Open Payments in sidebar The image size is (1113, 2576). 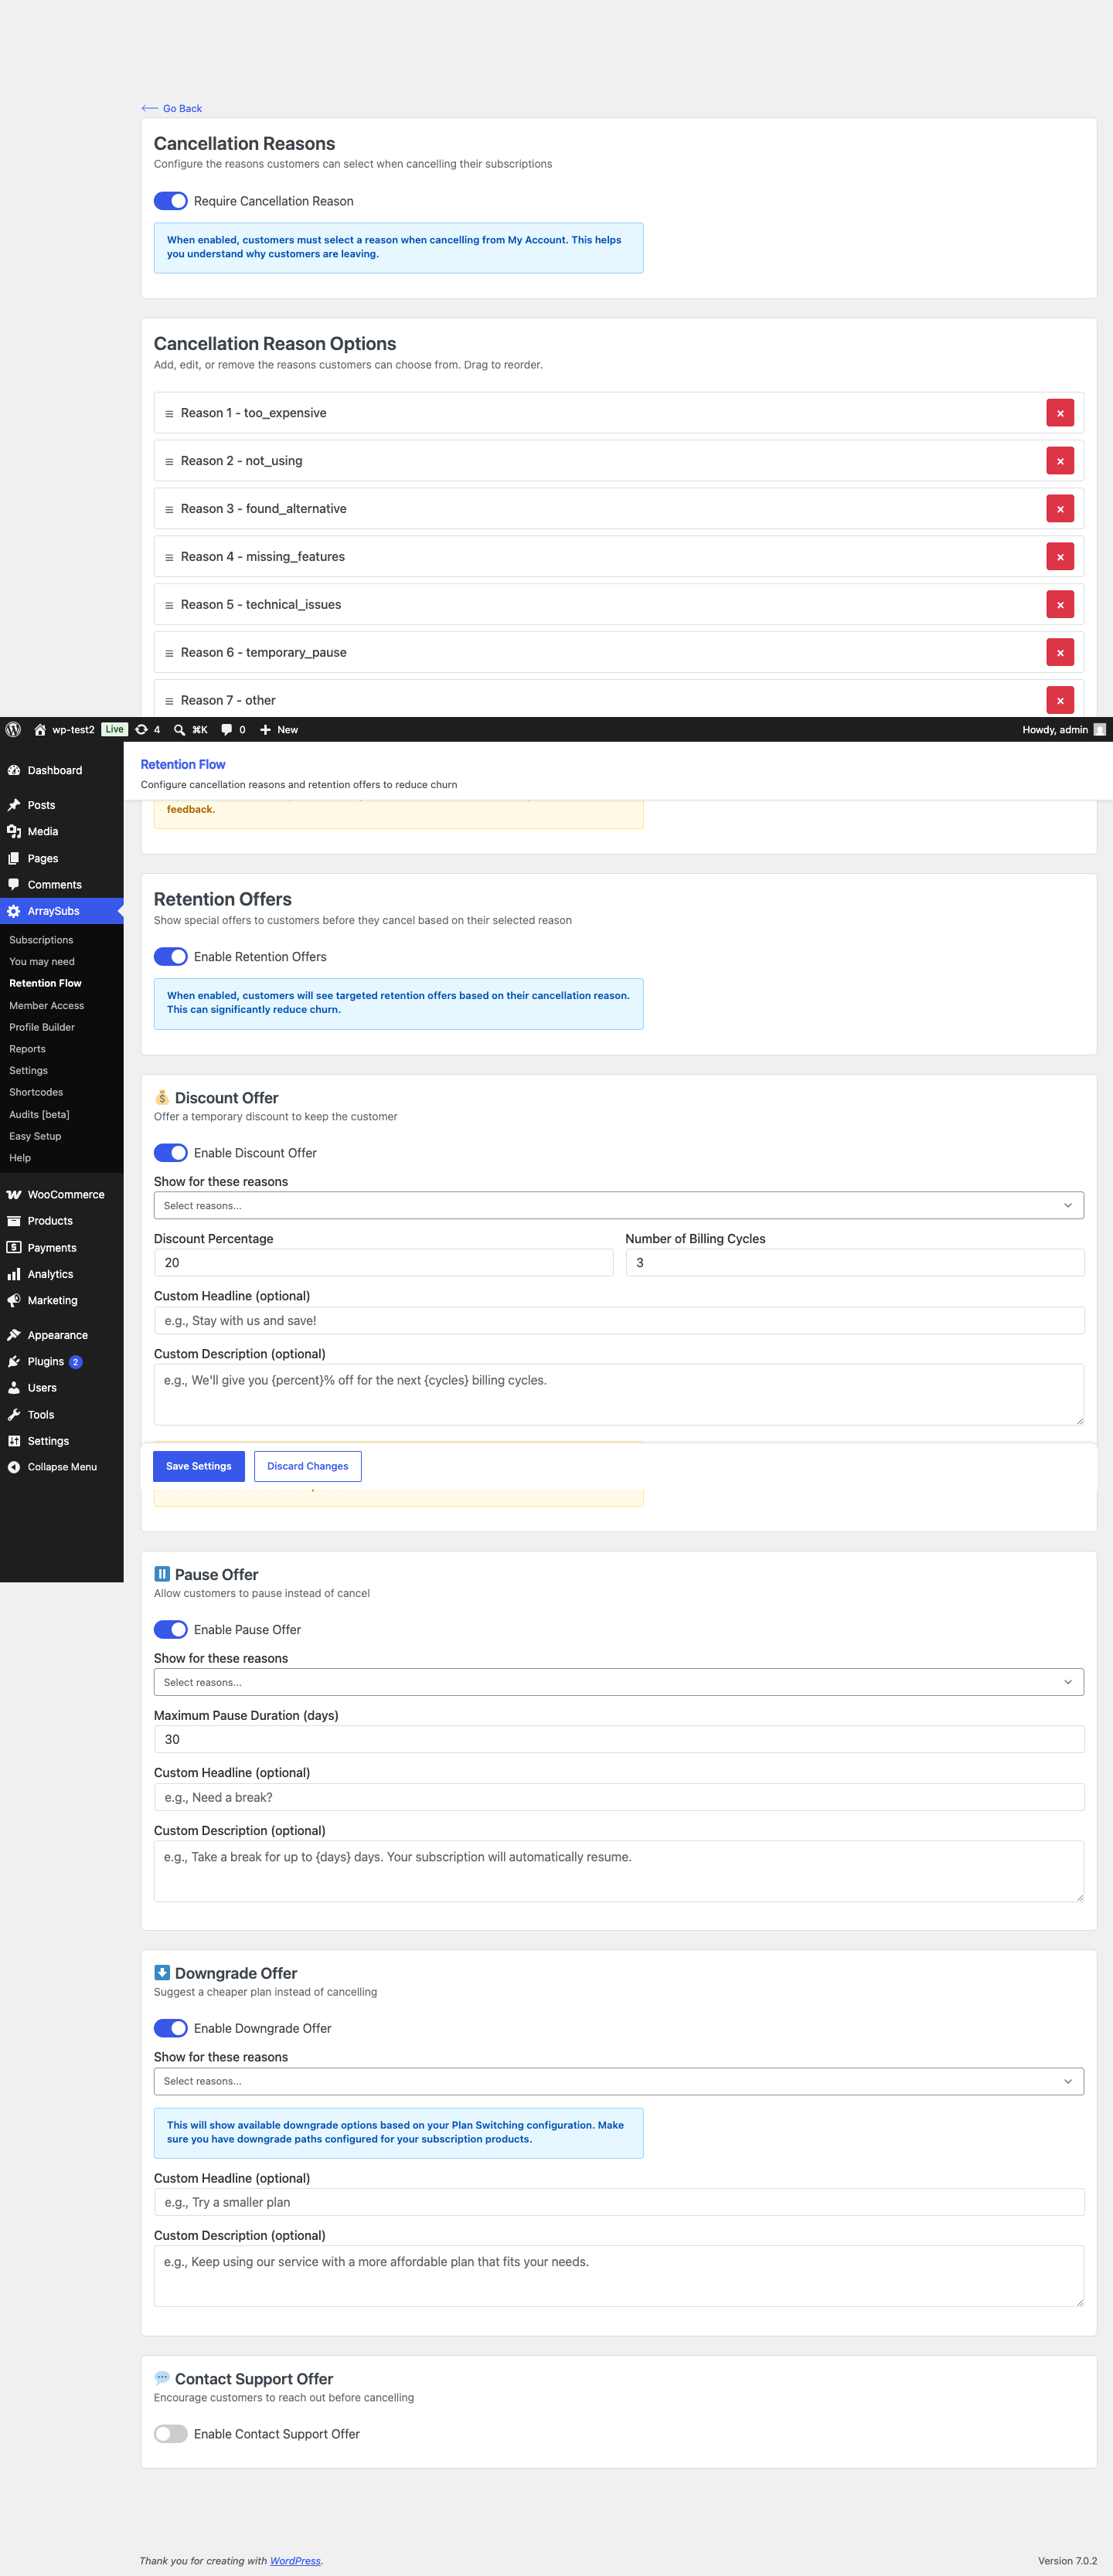52,1248
